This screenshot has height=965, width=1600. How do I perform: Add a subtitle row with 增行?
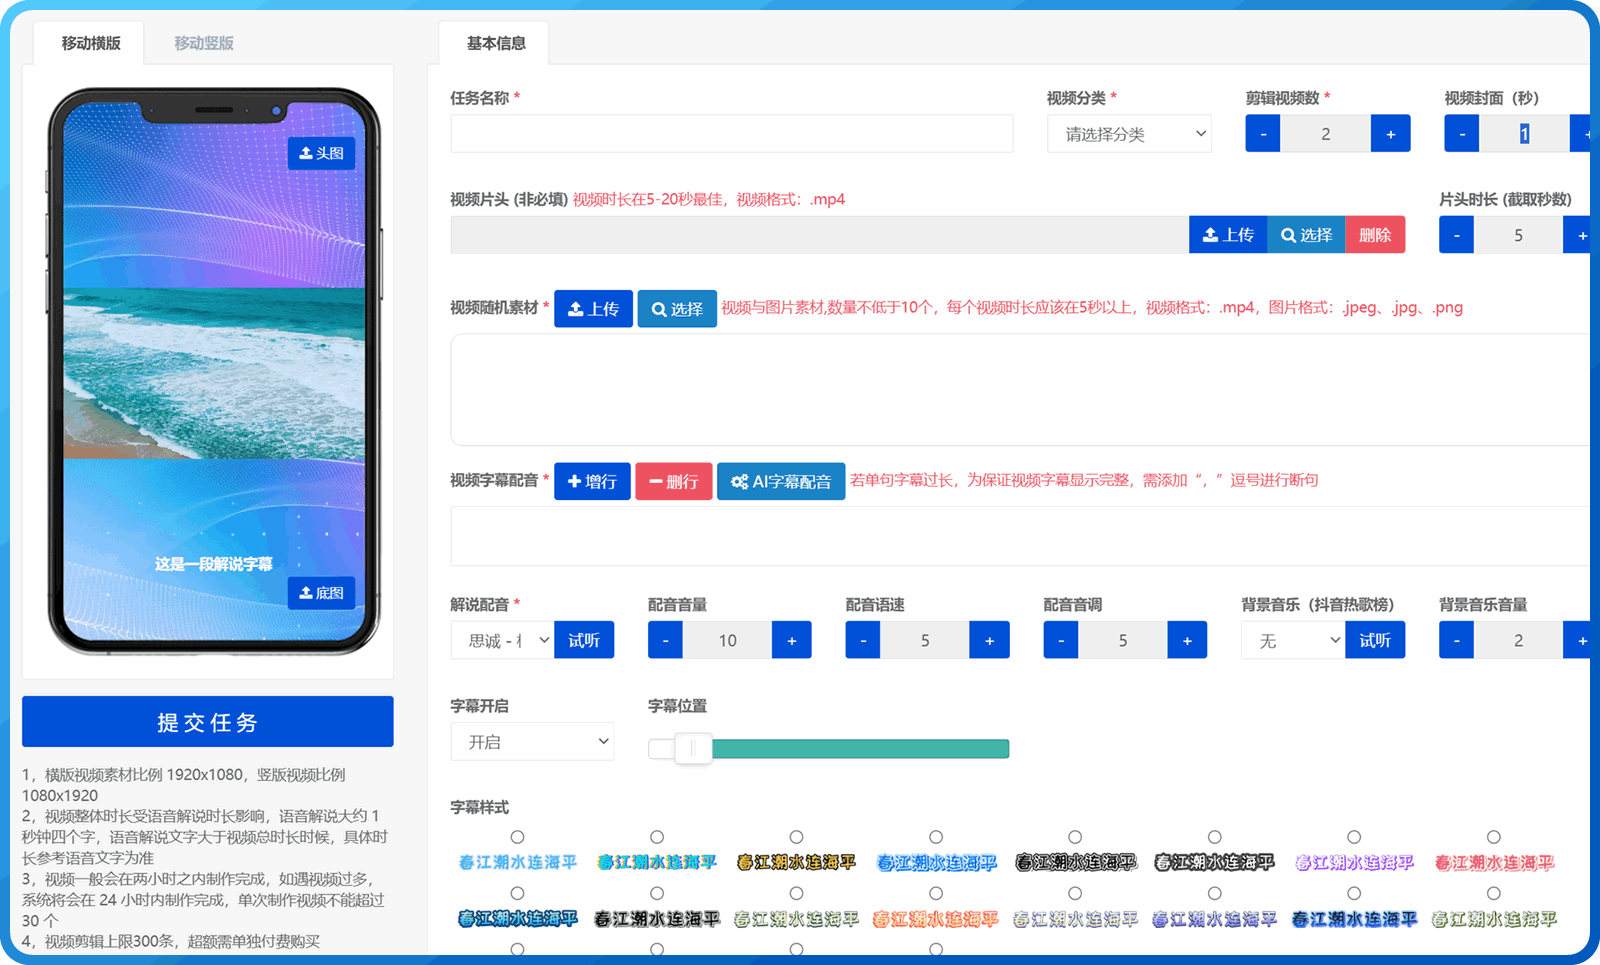pos(592,481)
